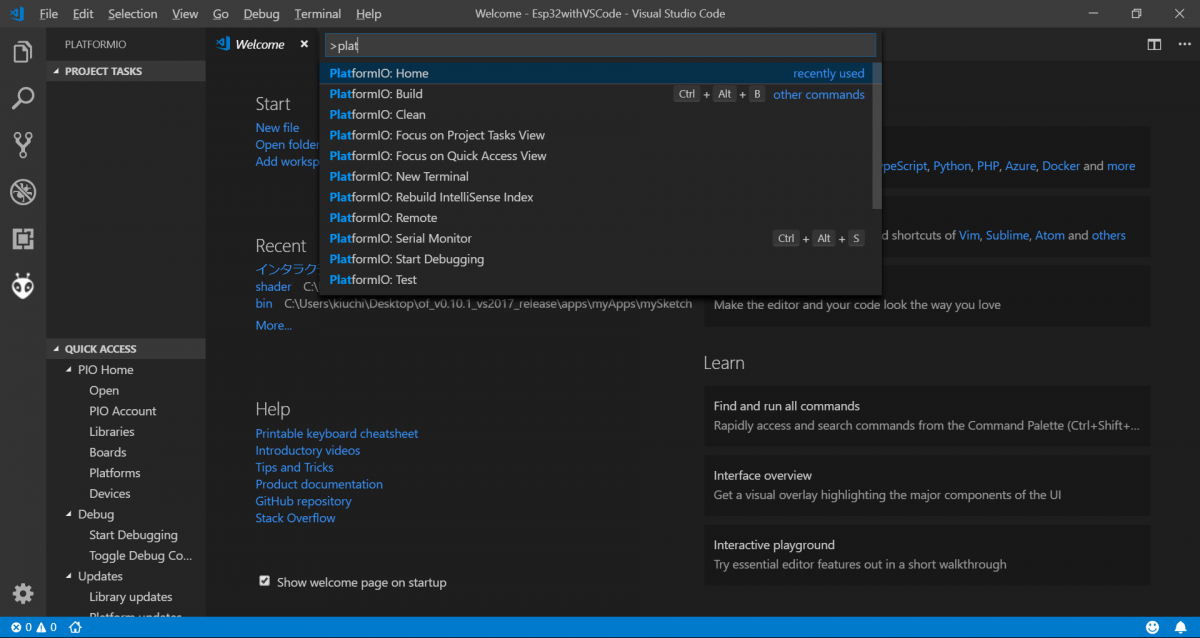The height and width of the screenshot is (638, 1200).
Task: Collapse the Debug tree node
Action: pyautogui.click(x=69, y=514)
